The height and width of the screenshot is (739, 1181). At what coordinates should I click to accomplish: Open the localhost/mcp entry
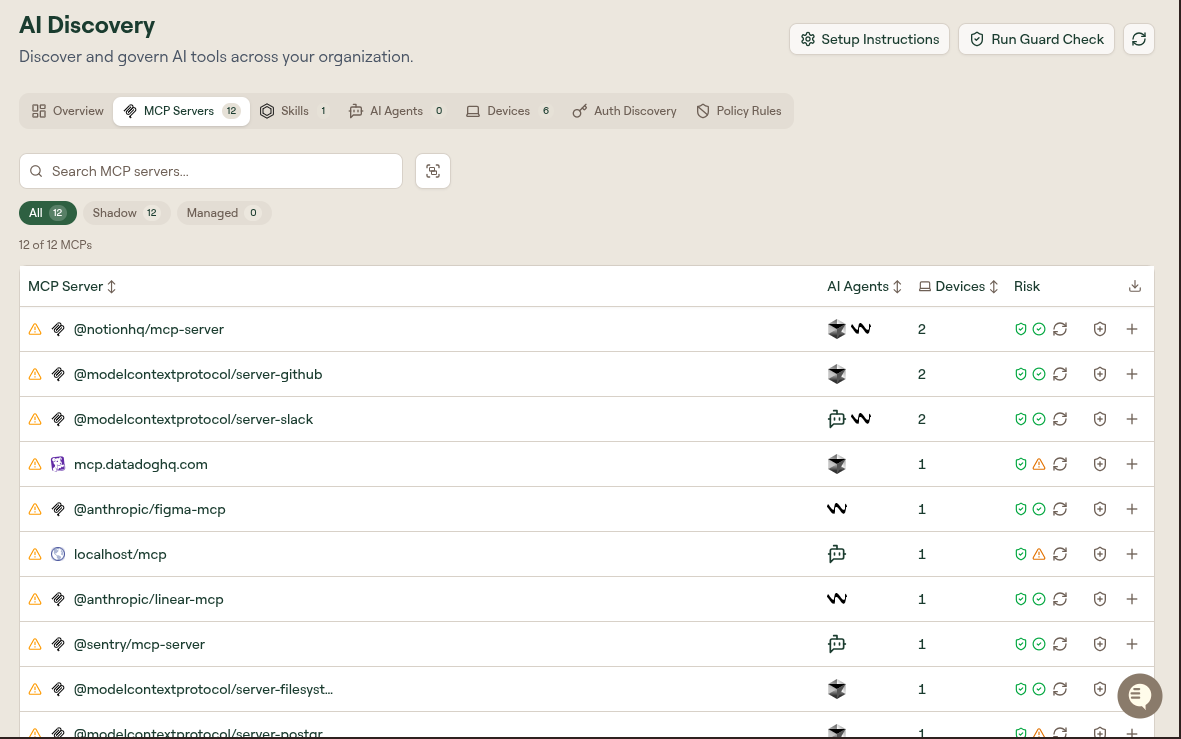(120, 554)
